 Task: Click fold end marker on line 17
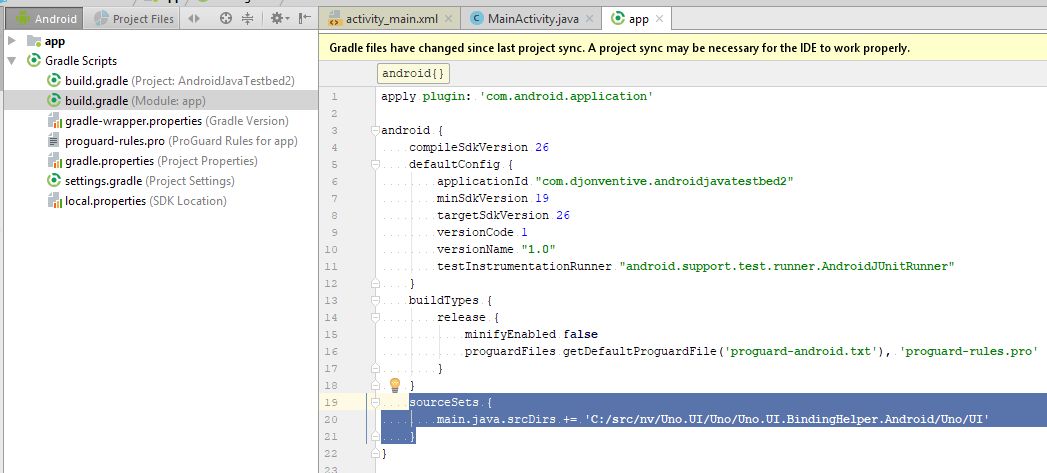(375, 368)
